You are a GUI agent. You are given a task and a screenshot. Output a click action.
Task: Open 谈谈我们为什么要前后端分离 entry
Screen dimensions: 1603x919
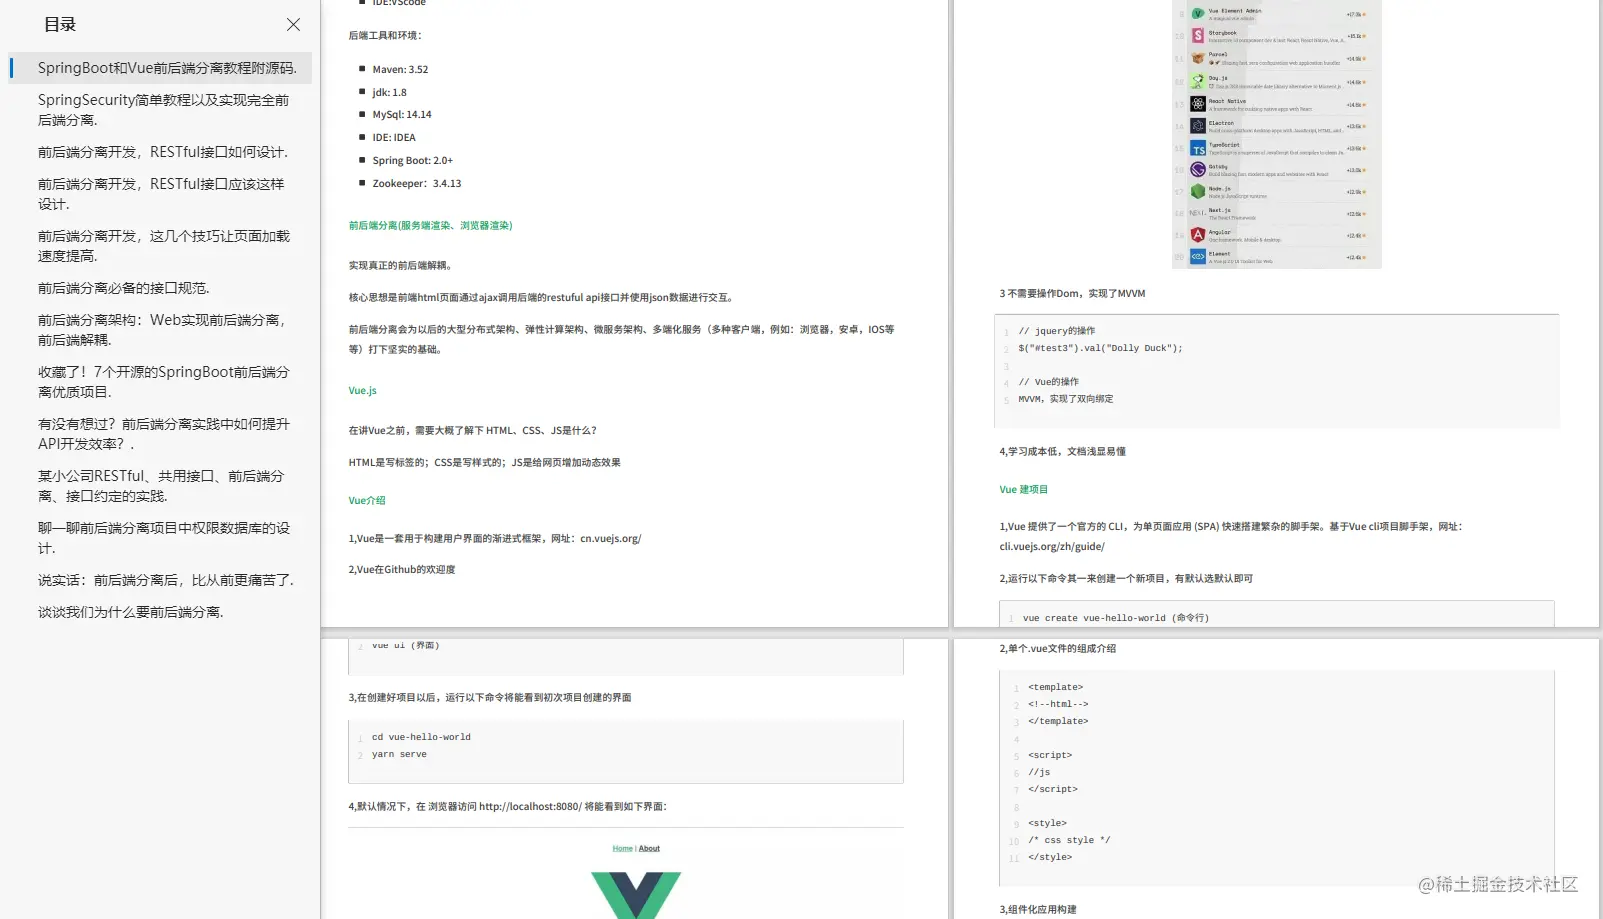click(131, 612)
